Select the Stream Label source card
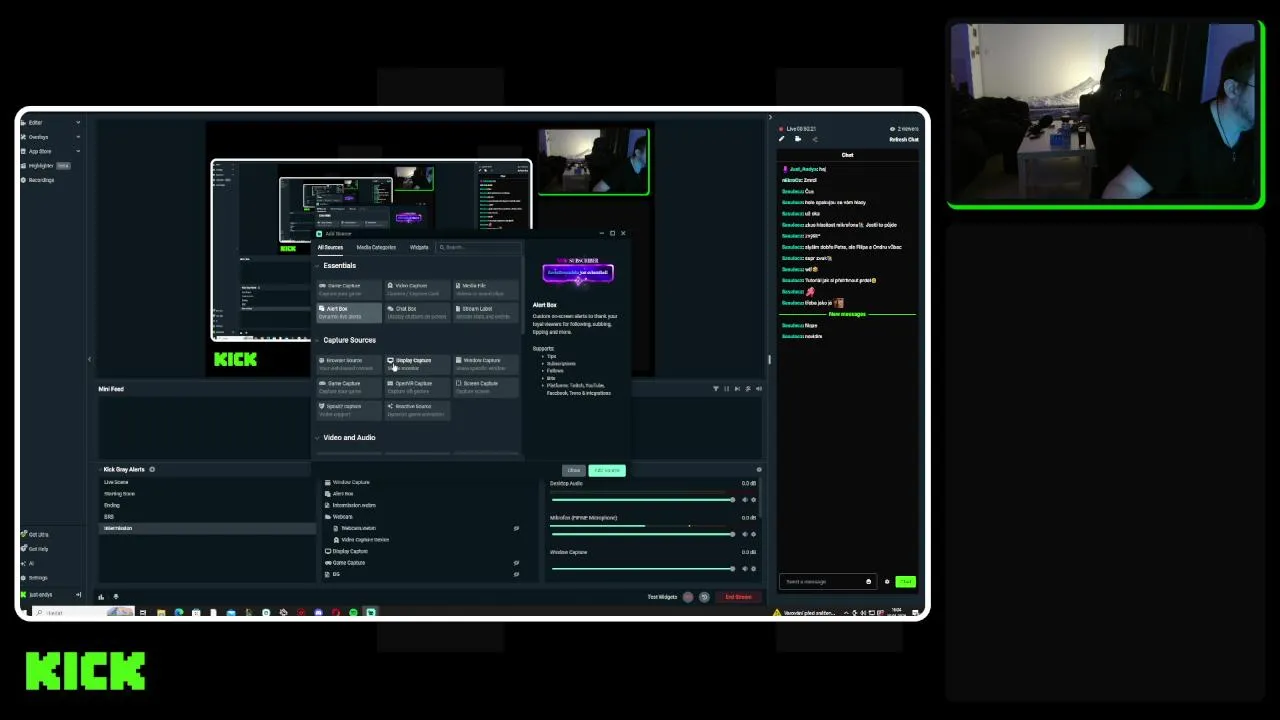Image resolution: width=1280 pixels, height=720 pixels. click(486, 313)
